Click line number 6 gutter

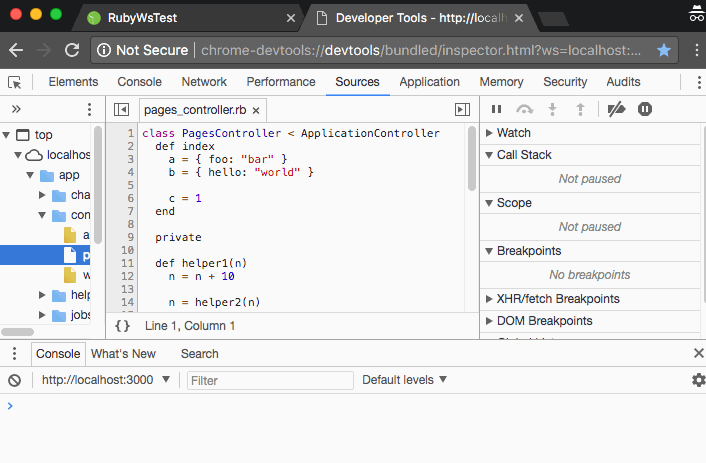[x=130, y=198]
